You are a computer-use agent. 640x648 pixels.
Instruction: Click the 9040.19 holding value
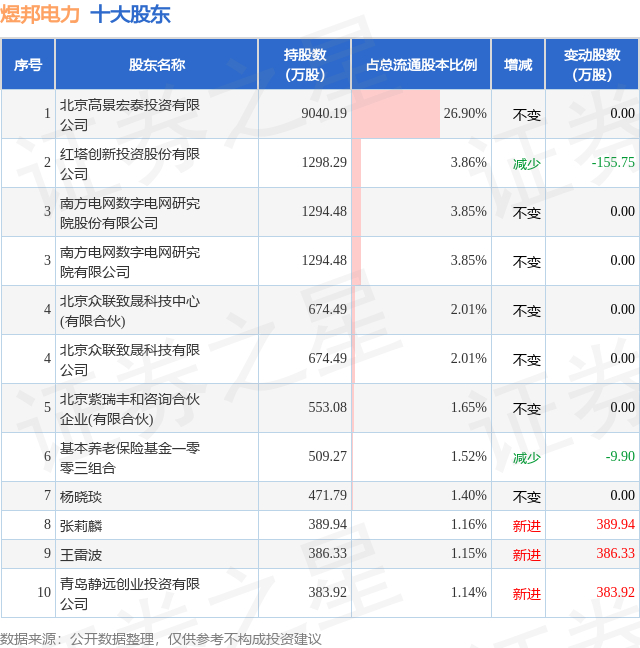pos(324,113)
